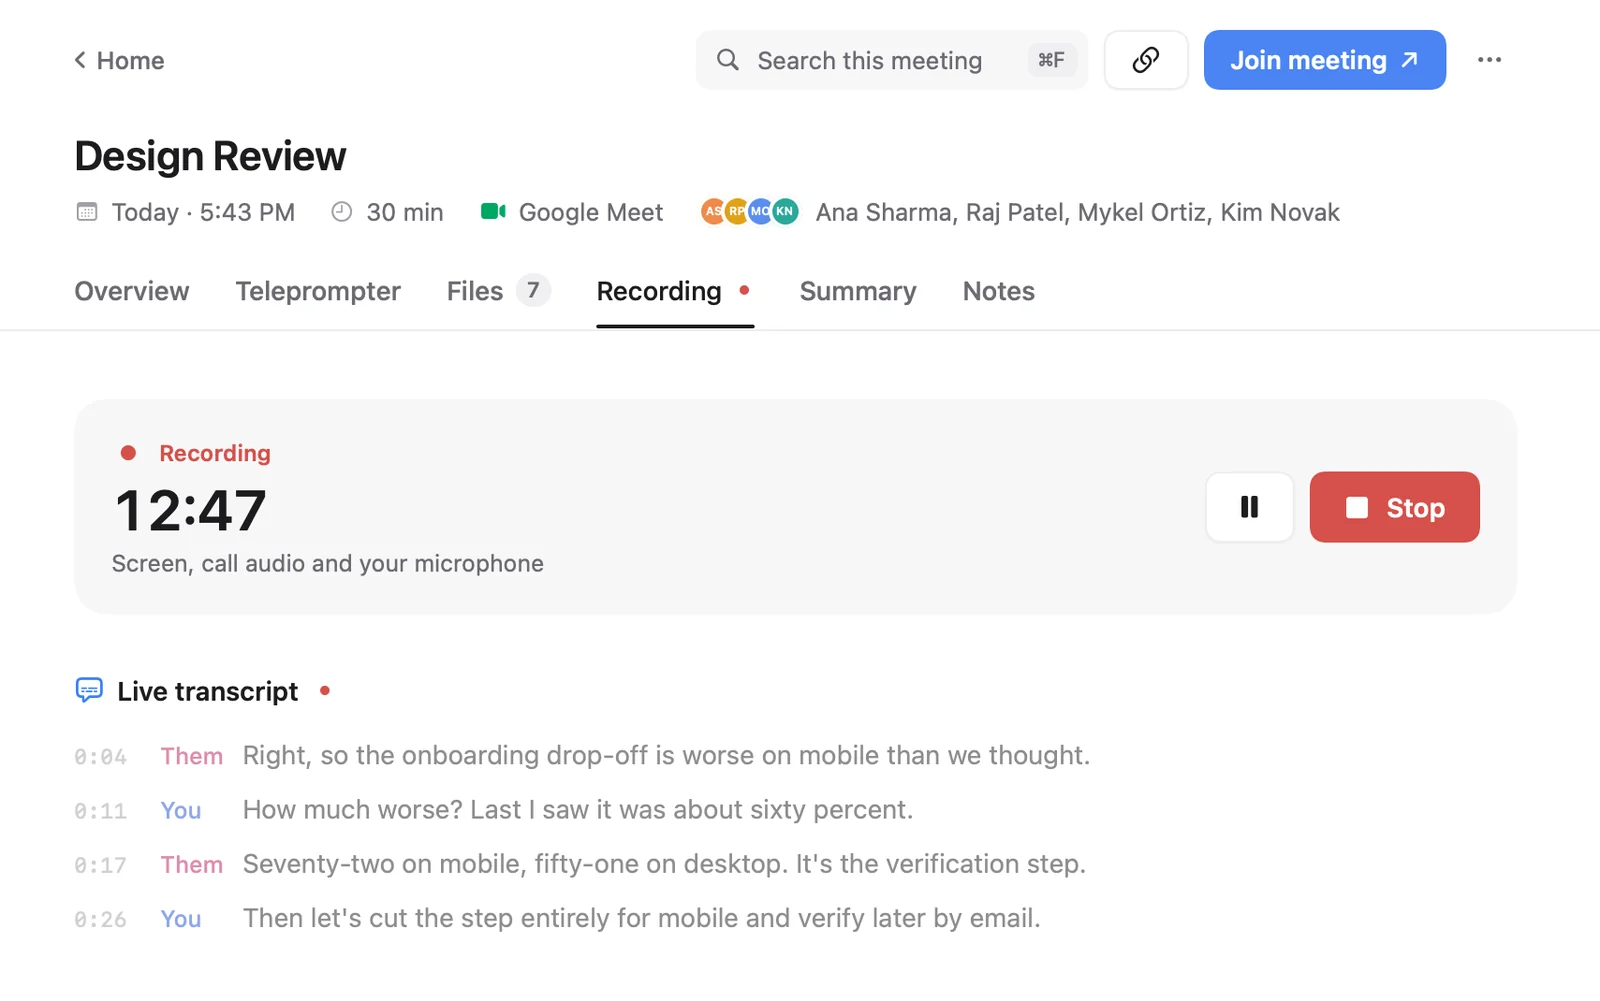Click the calendar icon beside Today
Image resolution: width=1600 pixels, height=1001 pixels.
pos(87,212)
